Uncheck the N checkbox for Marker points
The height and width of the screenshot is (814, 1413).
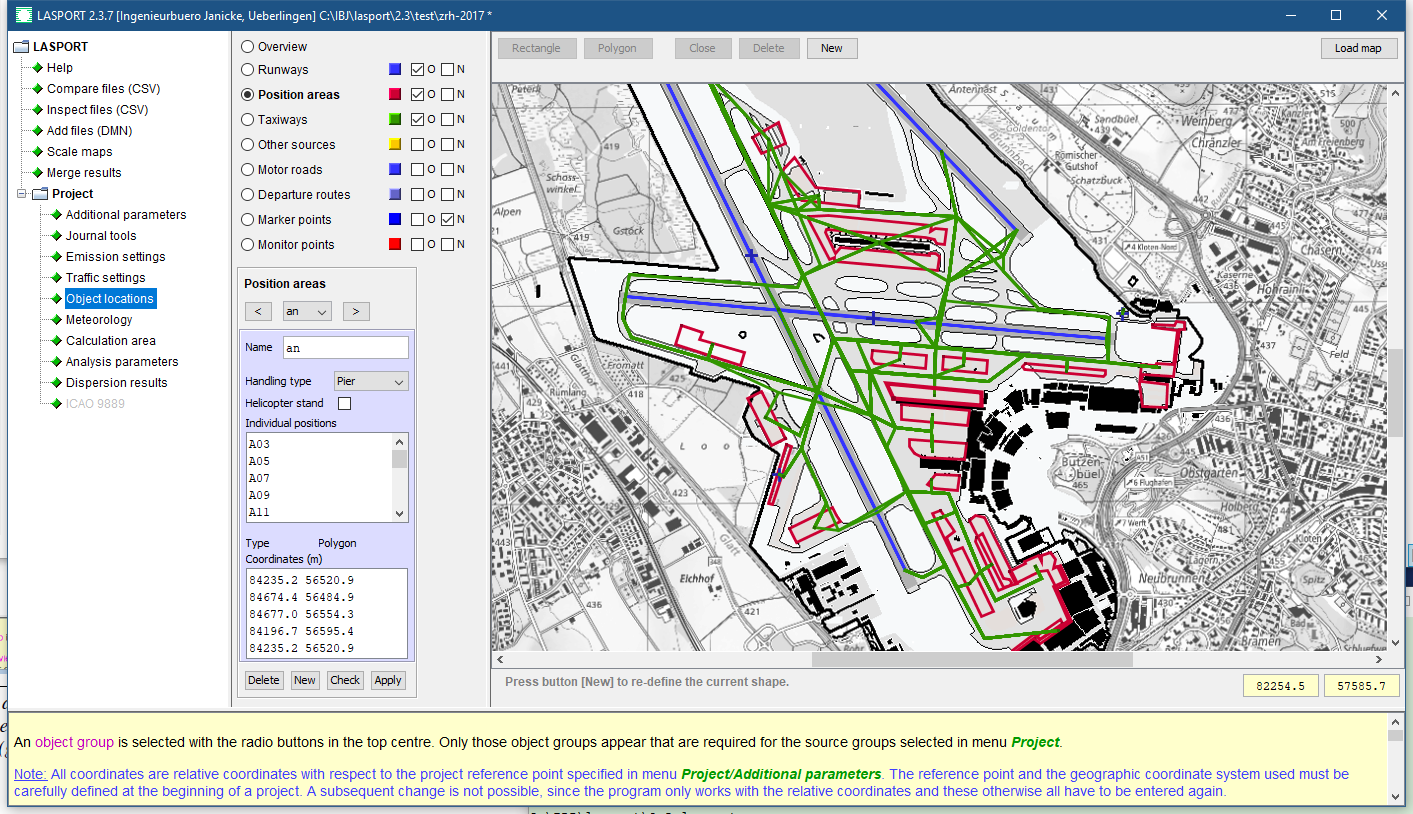(x=447, y=220)
